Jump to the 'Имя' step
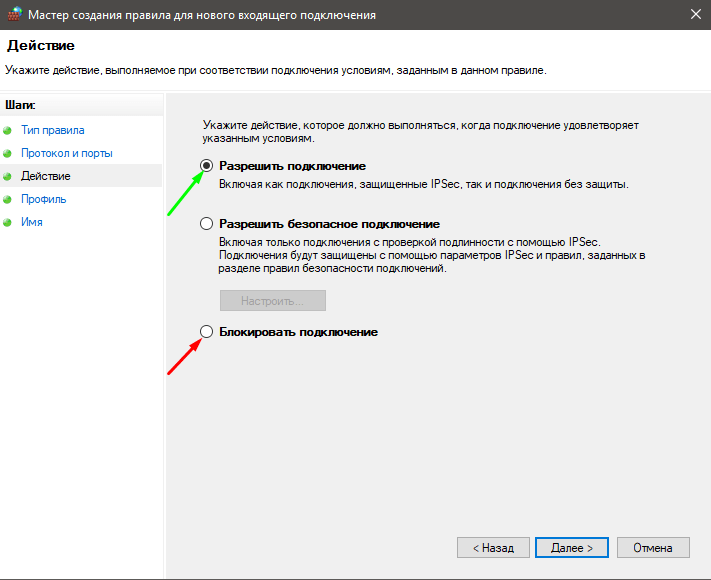Screen dimensions: 711x580 point(32,222)
